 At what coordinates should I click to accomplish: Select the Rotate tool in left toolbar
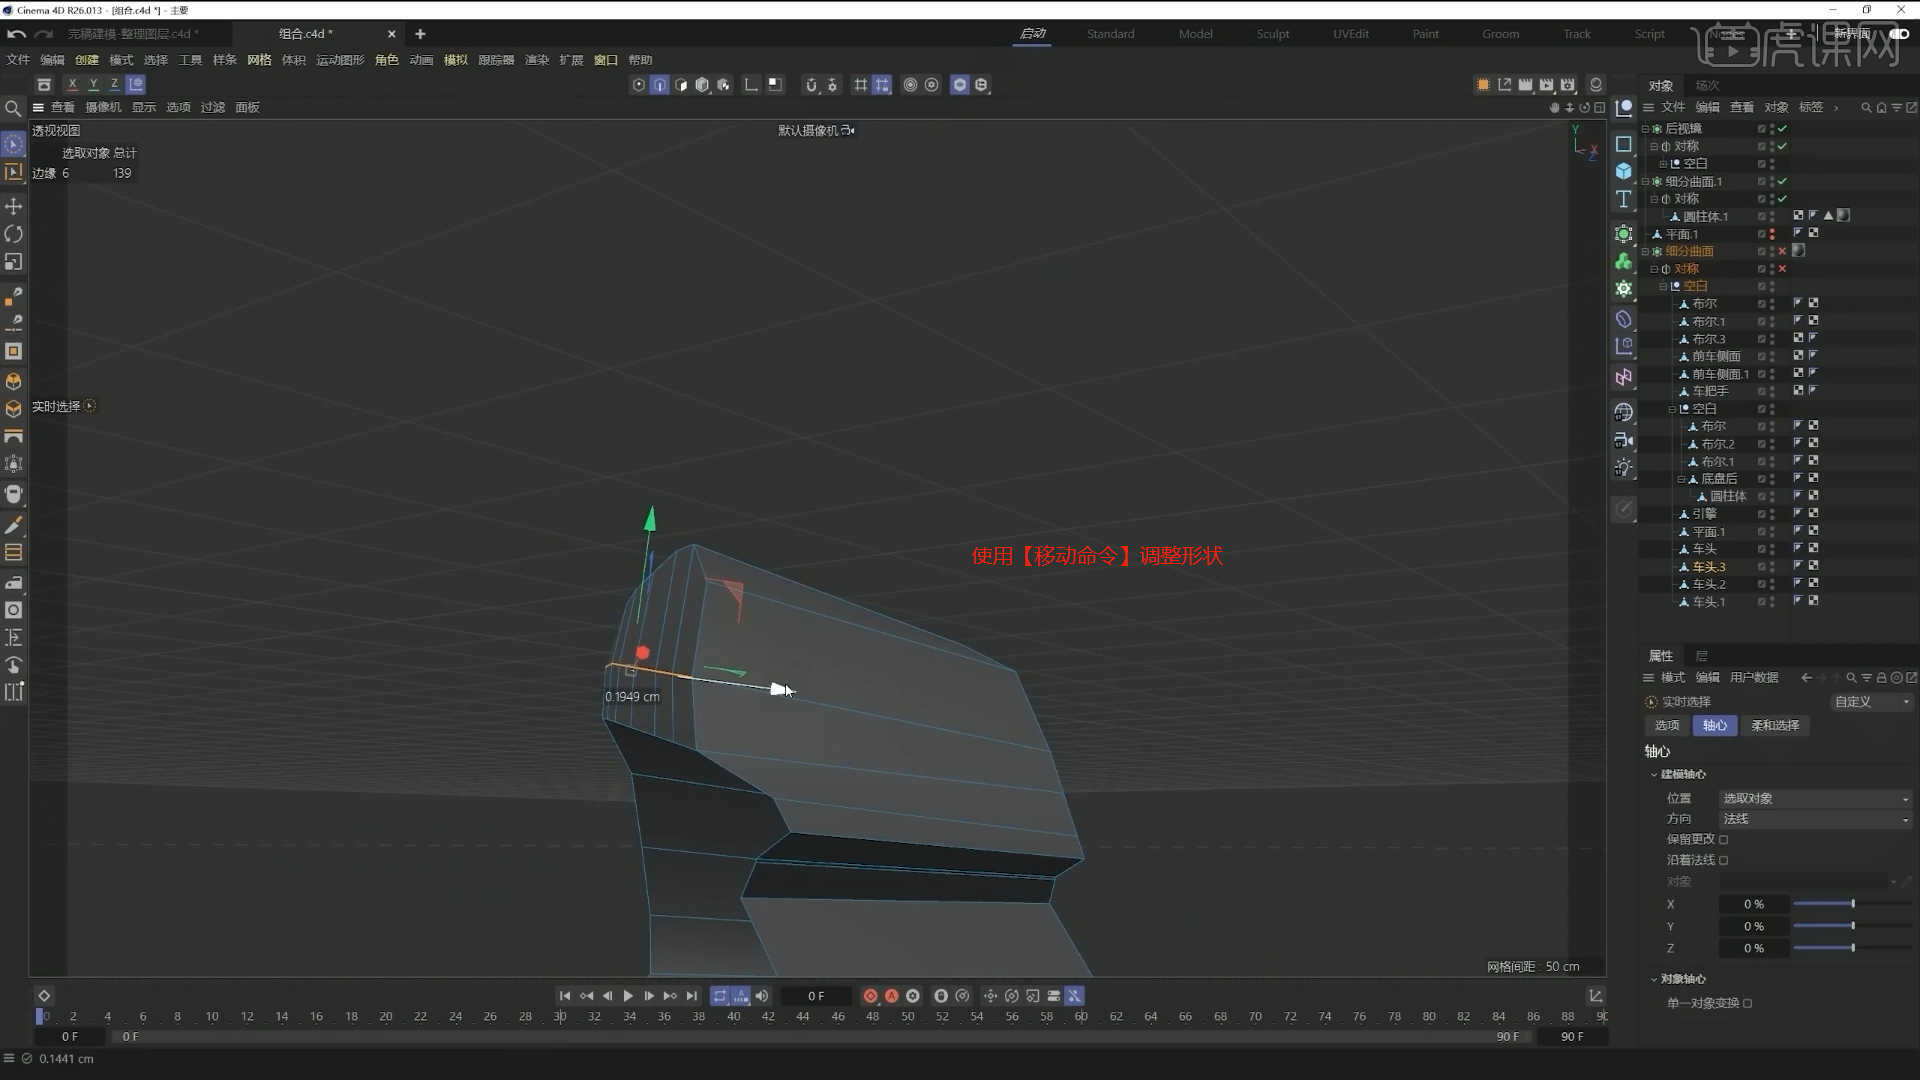(14, 234)
